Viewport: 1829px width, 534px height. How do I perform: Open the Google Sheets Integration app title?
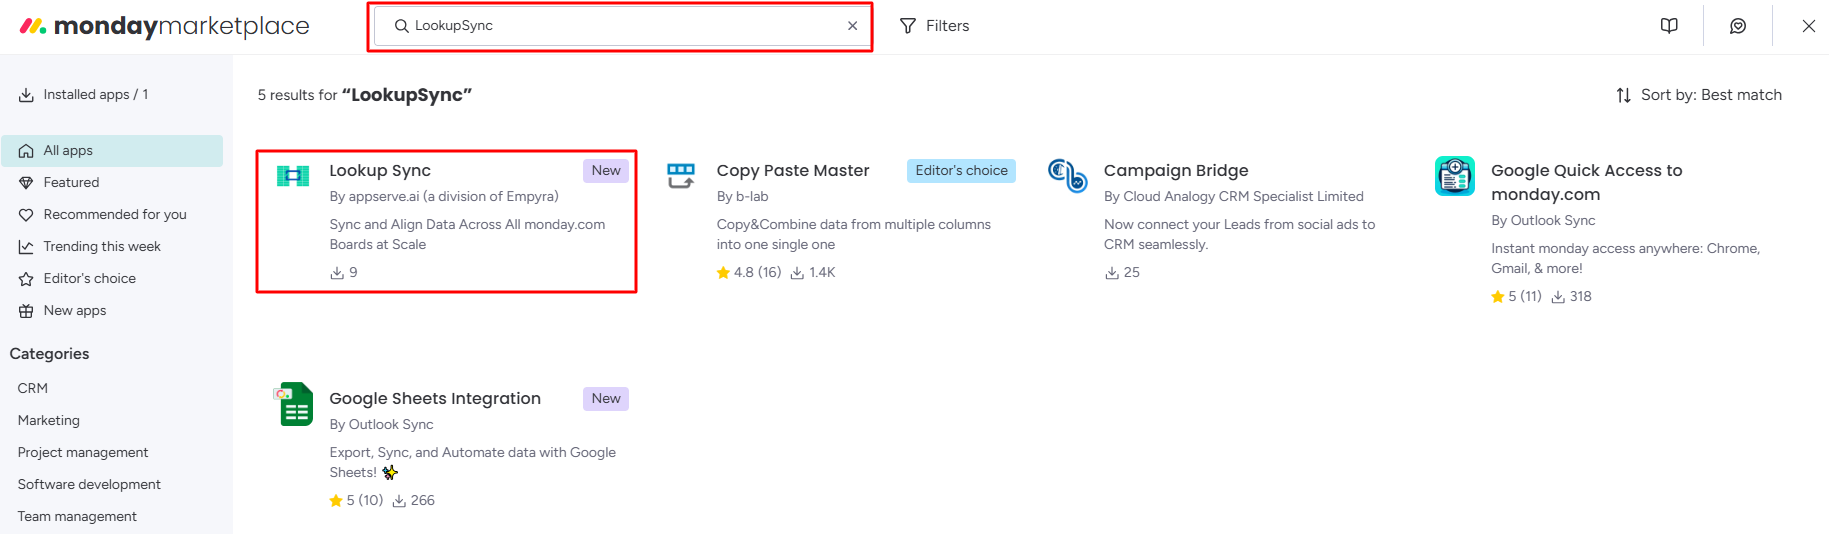pos(435,399)
